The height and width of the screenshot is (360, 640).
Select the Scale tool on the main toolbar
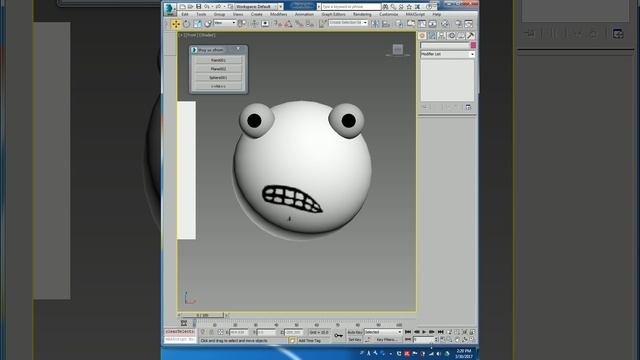(198, 24)
